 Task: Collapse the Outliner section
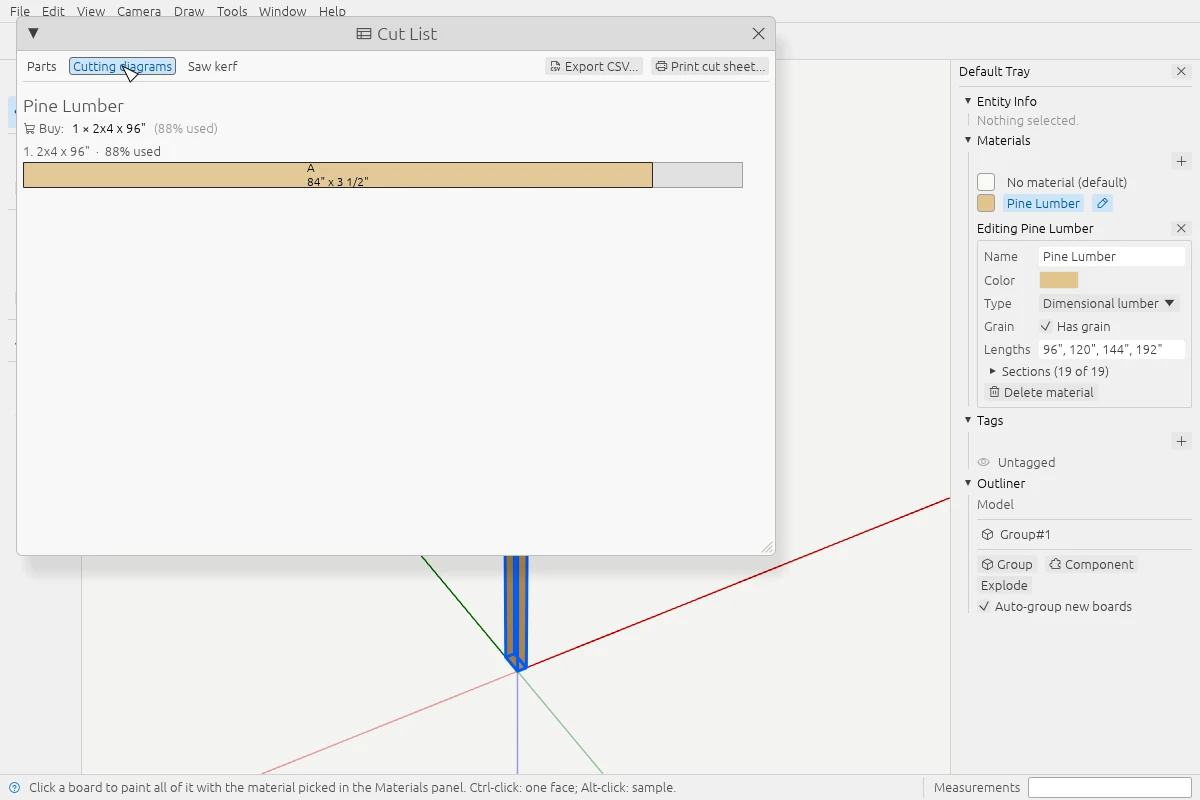click(968, 483)
